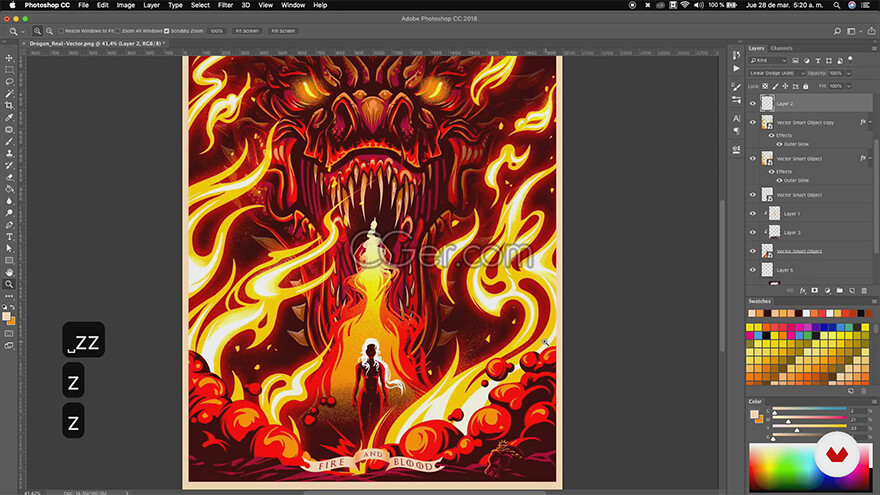This screenshot has height=495, width=880.
Task: Select the Paint Bucket tool
Action: pos(9,189)
